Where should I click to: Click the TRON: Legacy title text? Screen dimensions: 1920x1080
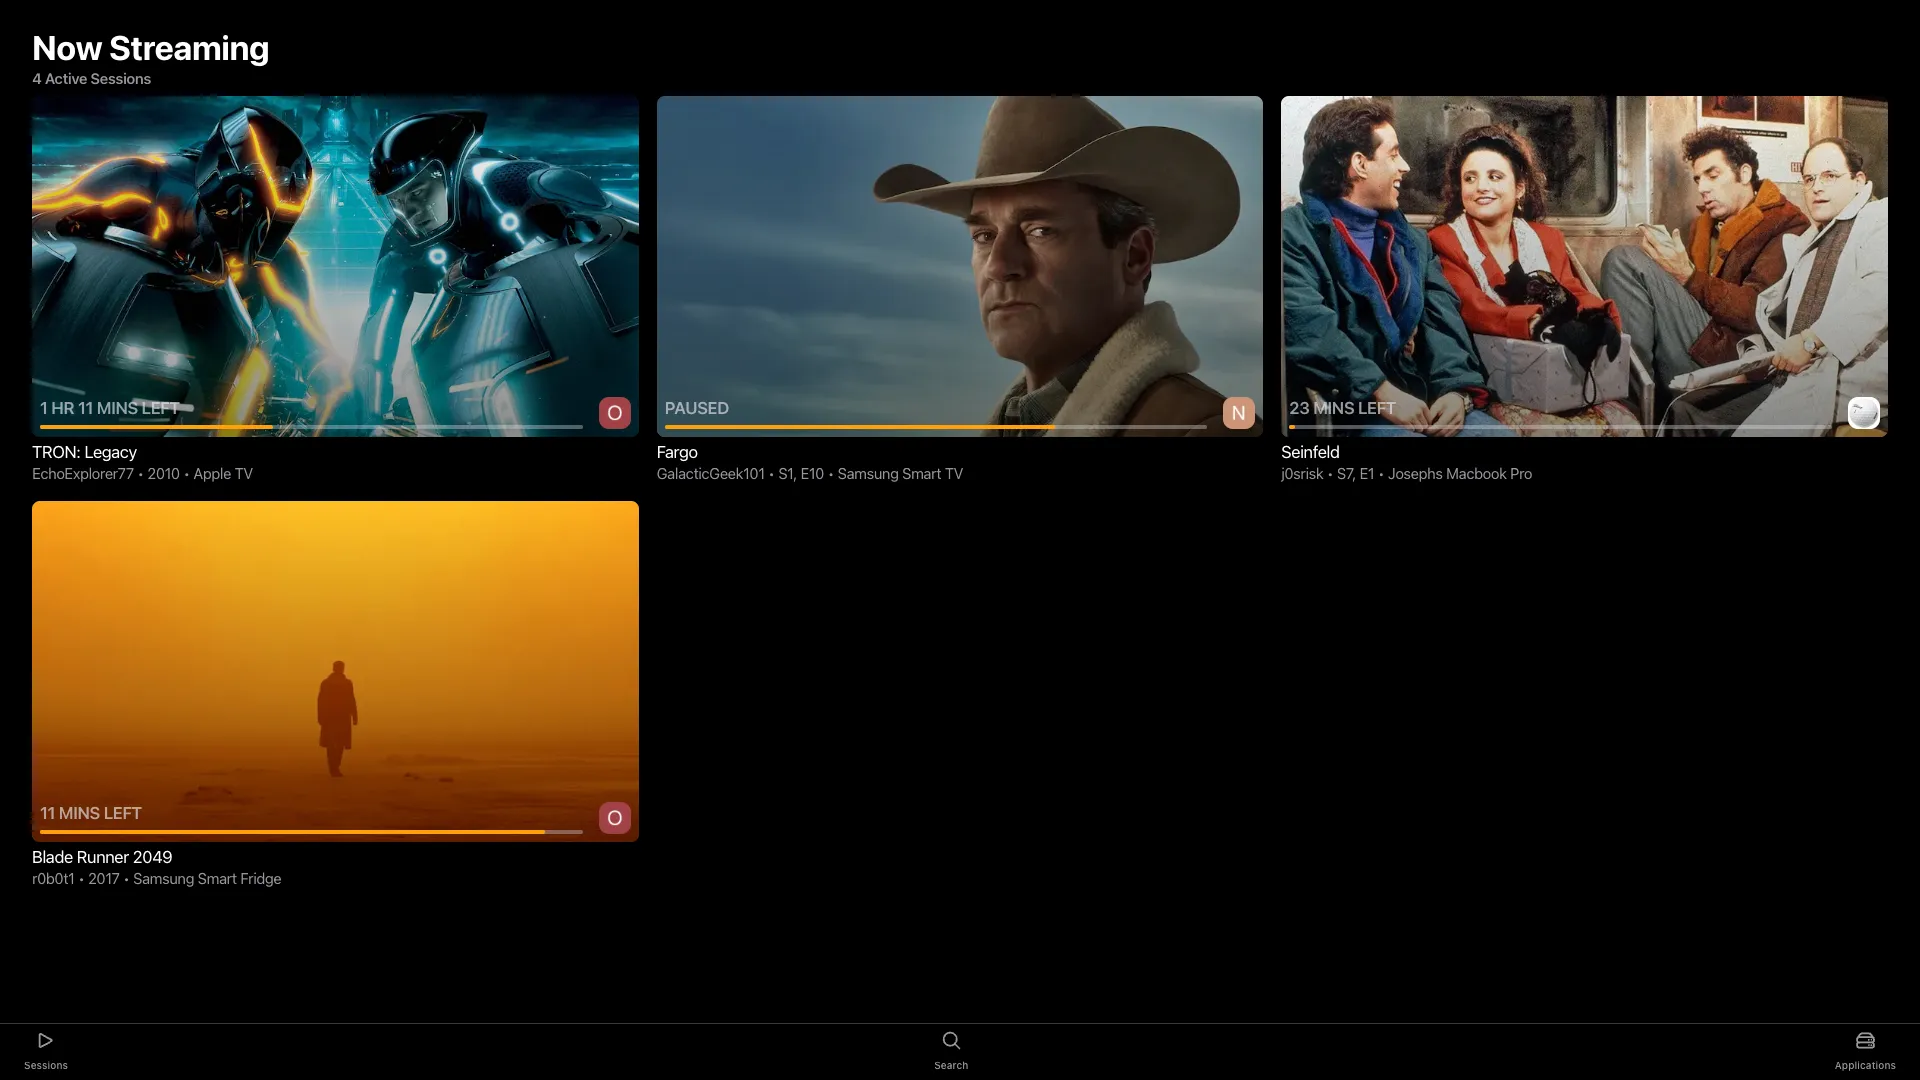click(x=84, y=452)
